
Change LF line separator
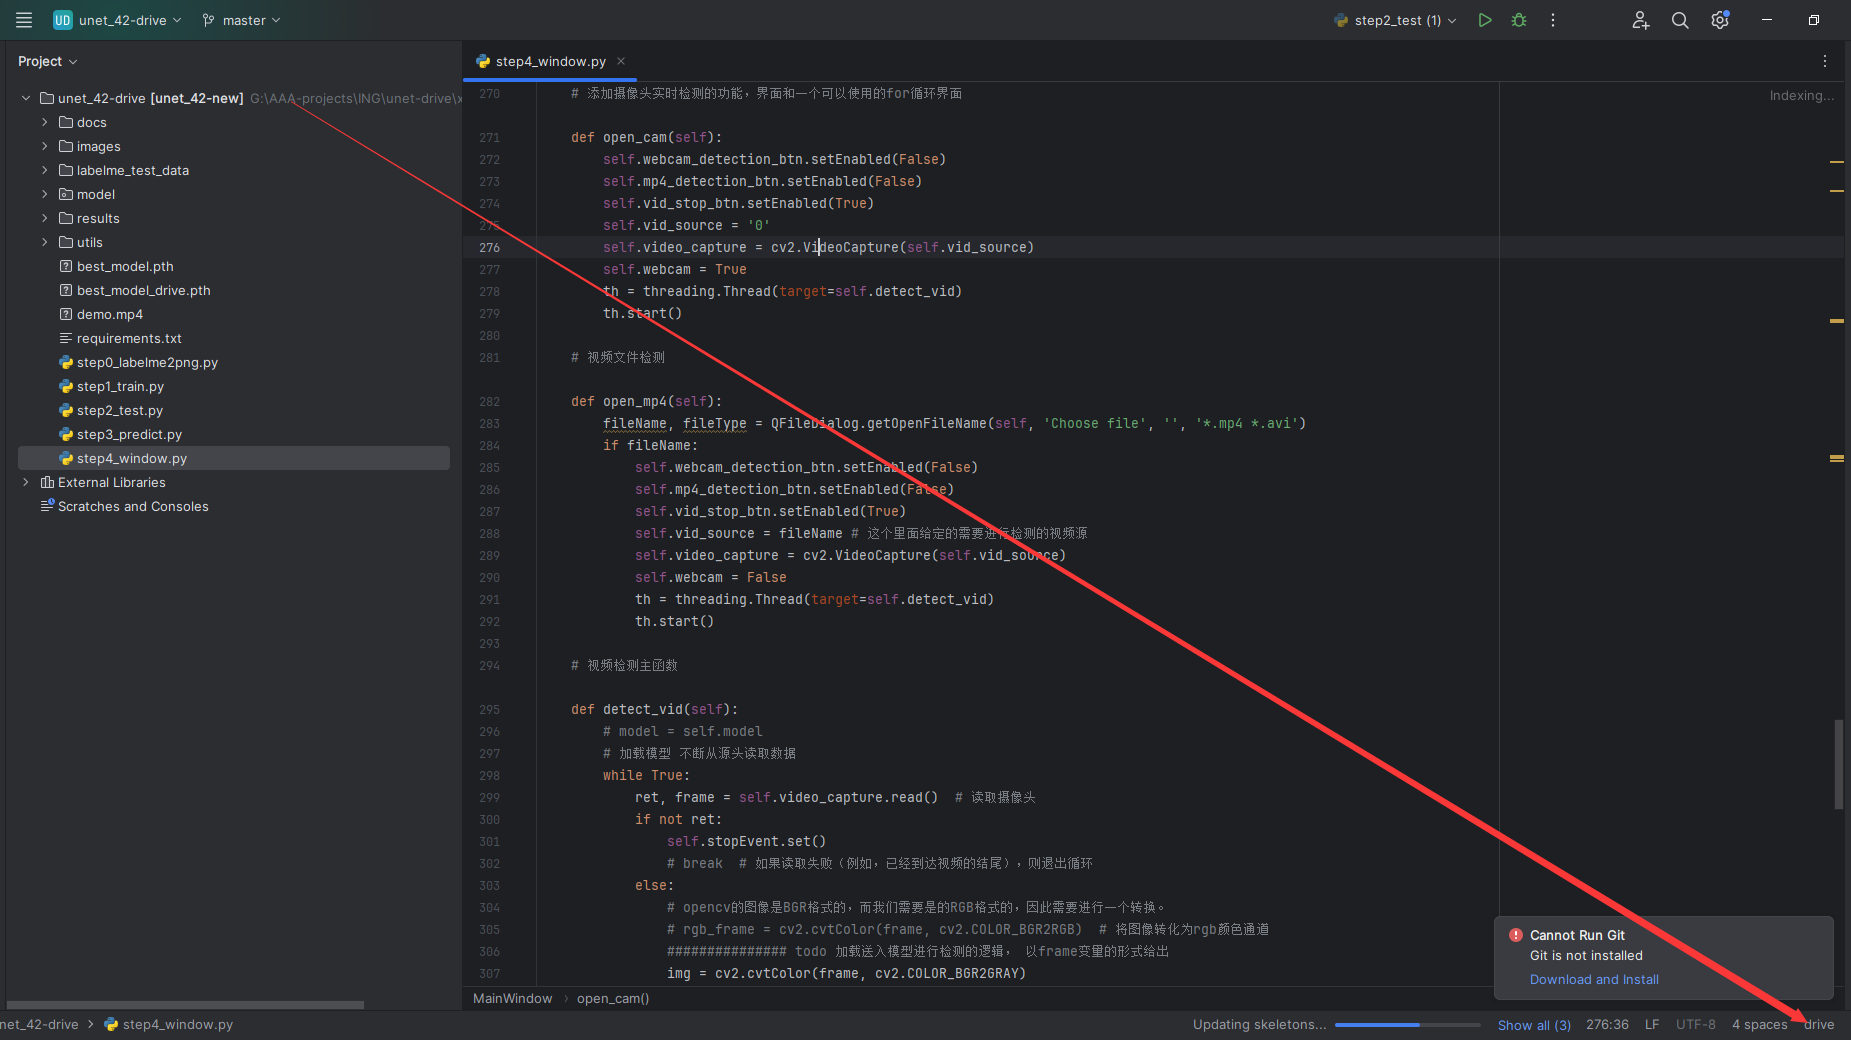click(1652, 1024)
